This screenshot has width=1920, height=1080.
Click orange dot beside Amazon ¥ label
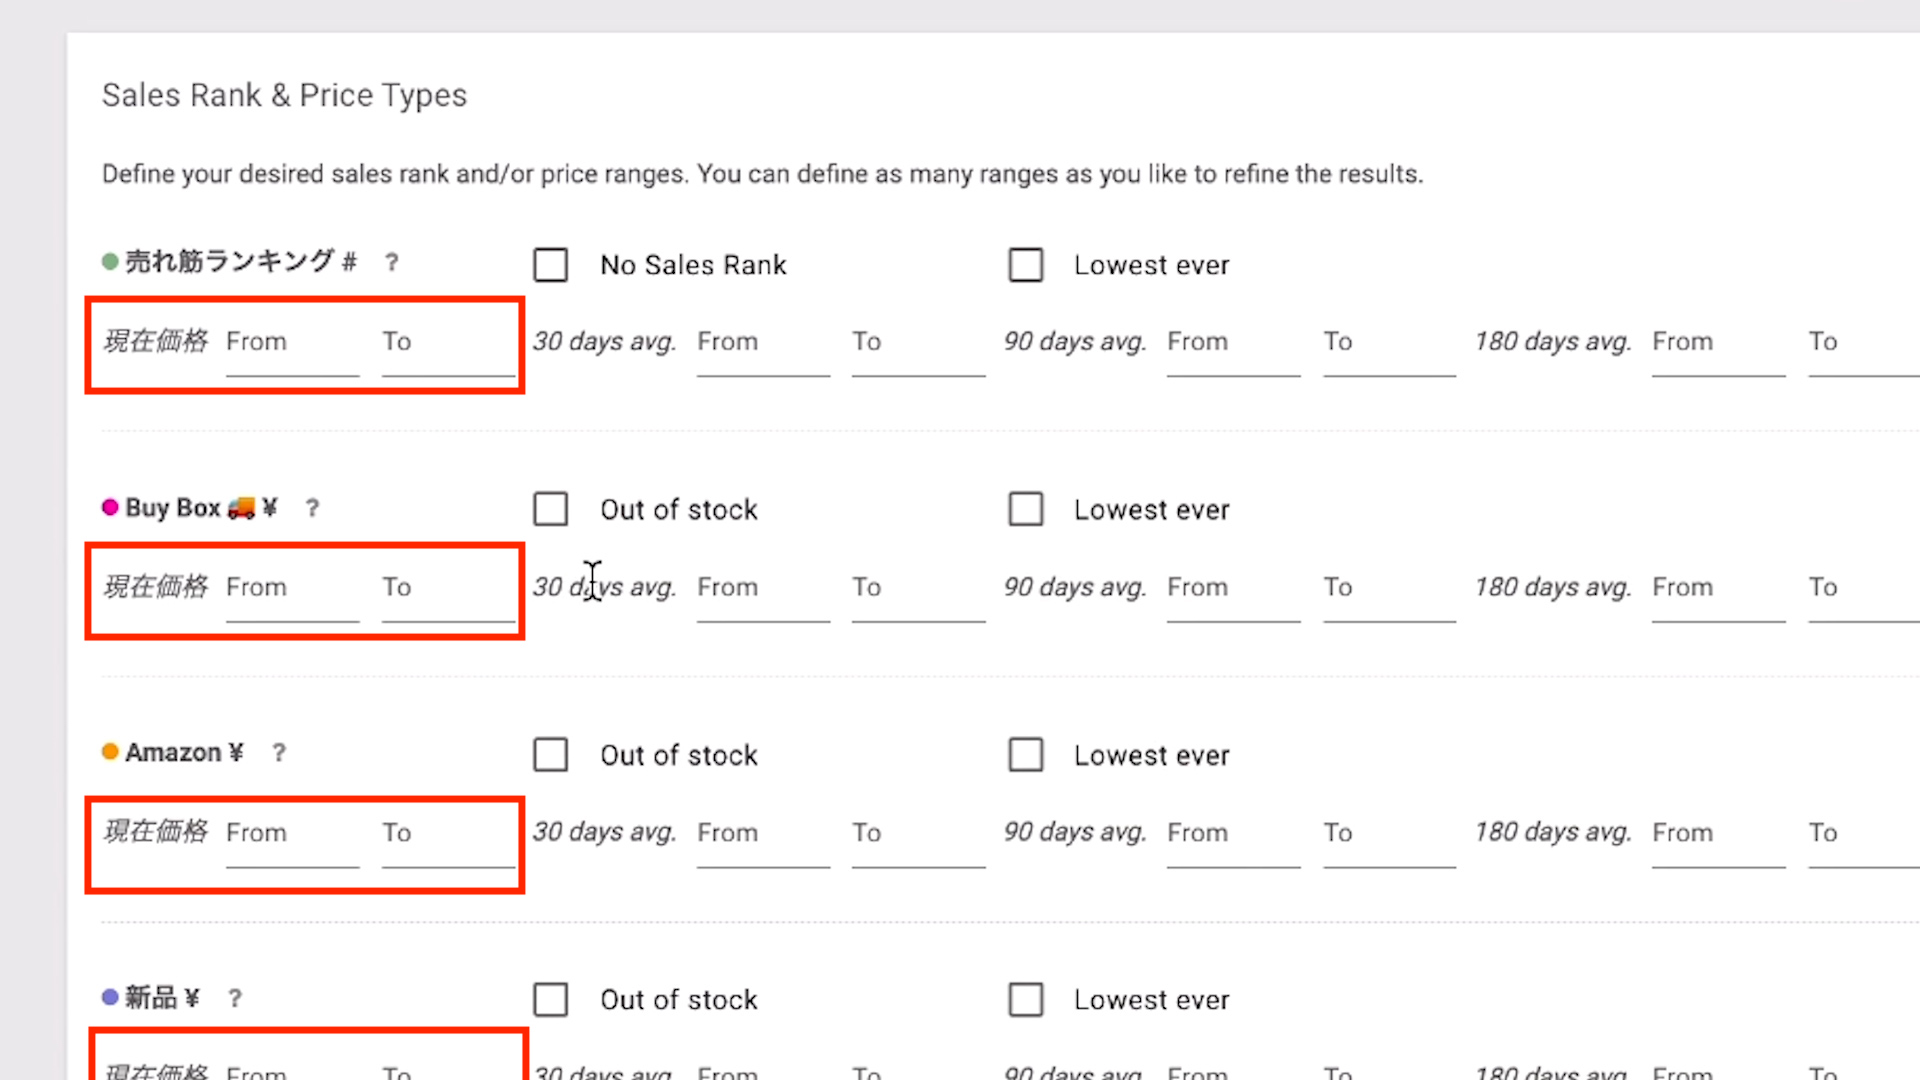pyautogui.click(x=110, y=752)
